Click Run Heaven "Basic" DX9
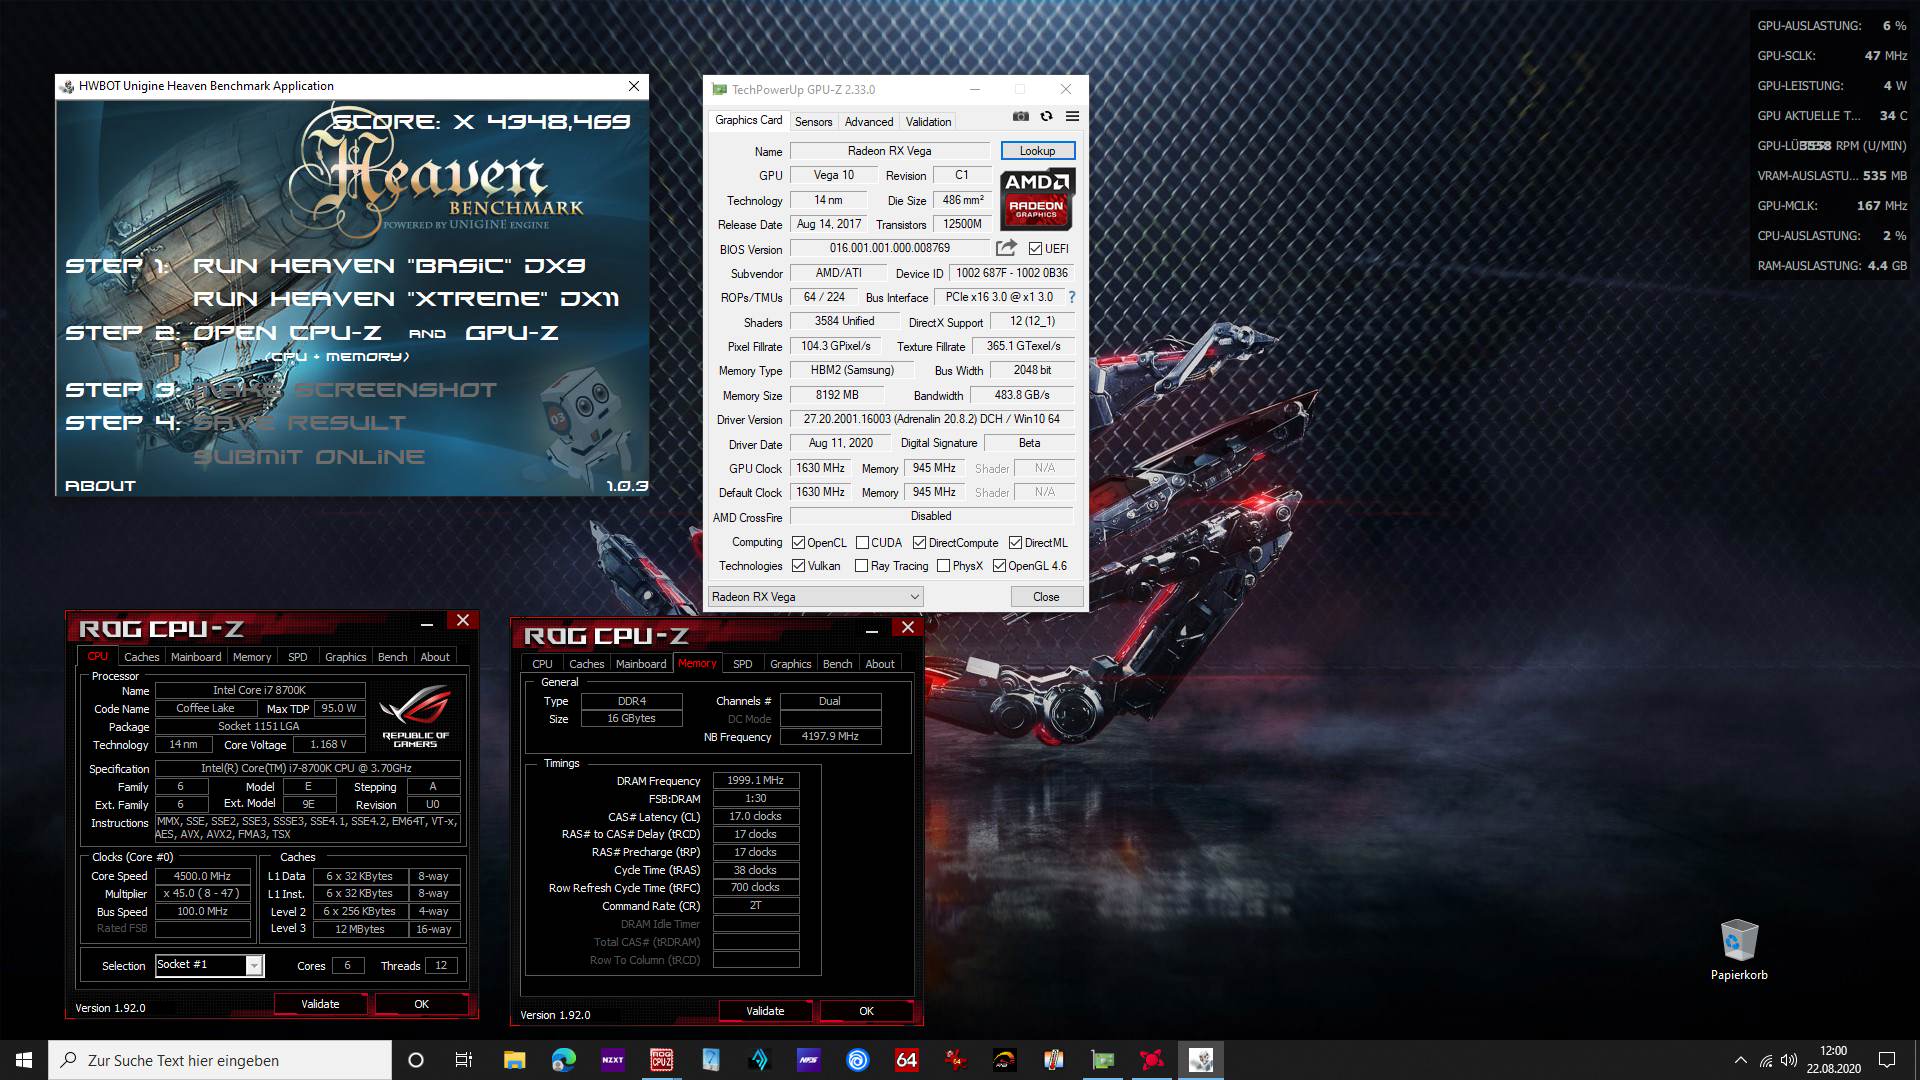1920x1080 pixels. pyautogui.click(x=389, y=266)
